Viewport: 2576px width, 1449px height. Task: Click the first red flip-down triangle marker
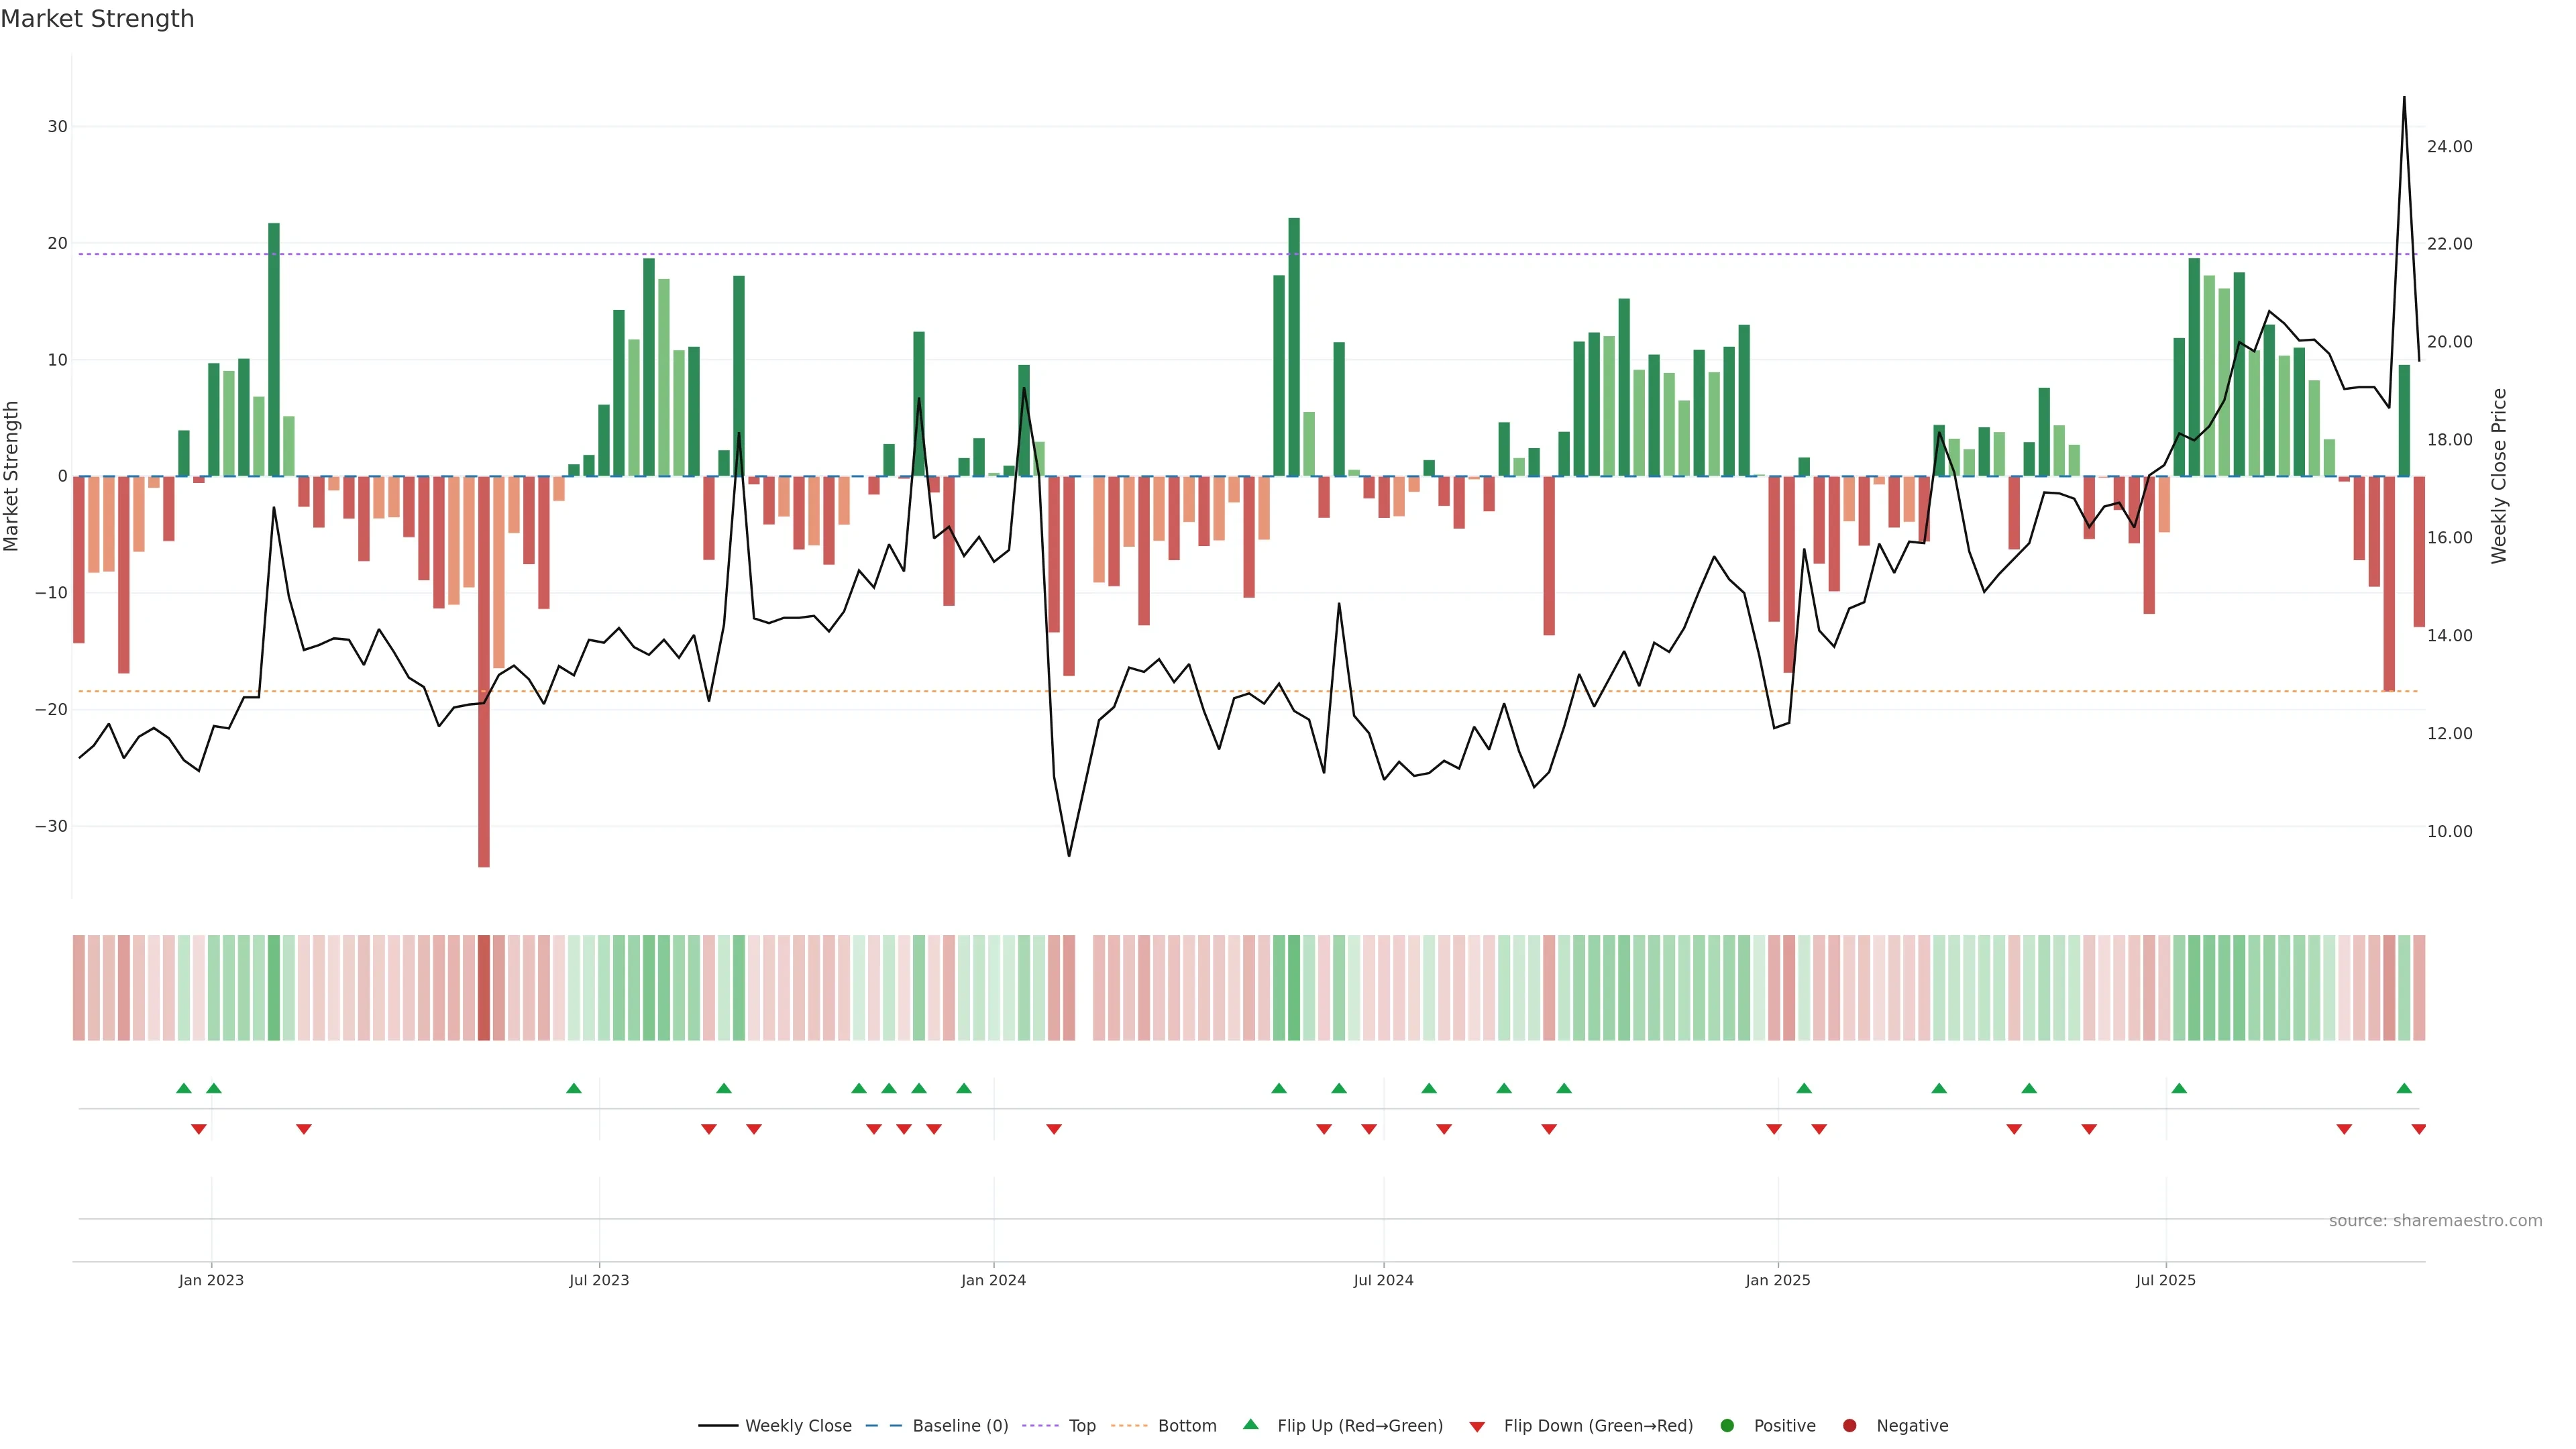(x=199, y=1129)
